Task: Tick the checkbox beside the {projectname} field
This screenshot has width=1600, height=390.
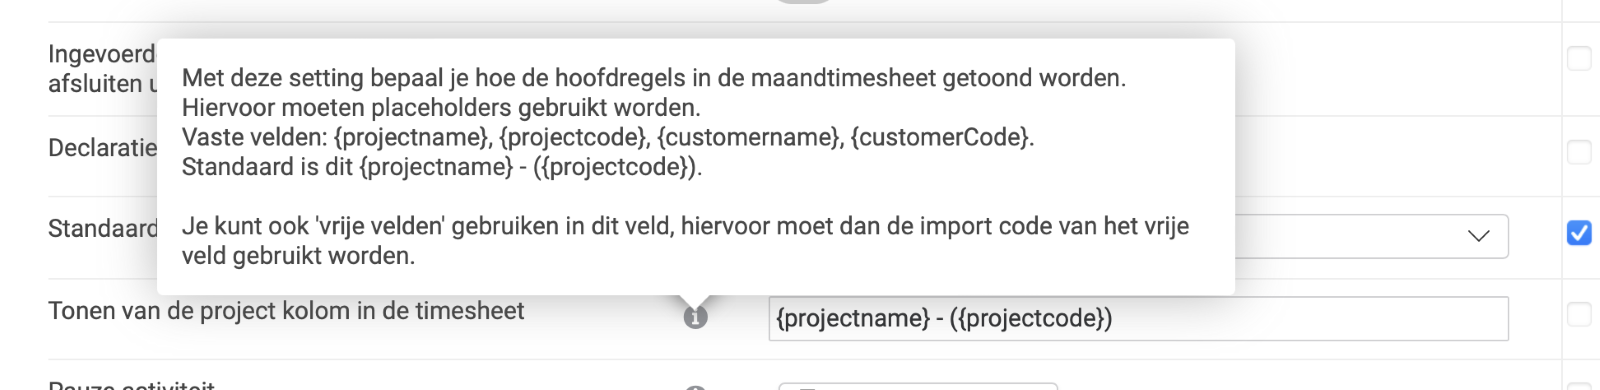Action: point(1579,314)
